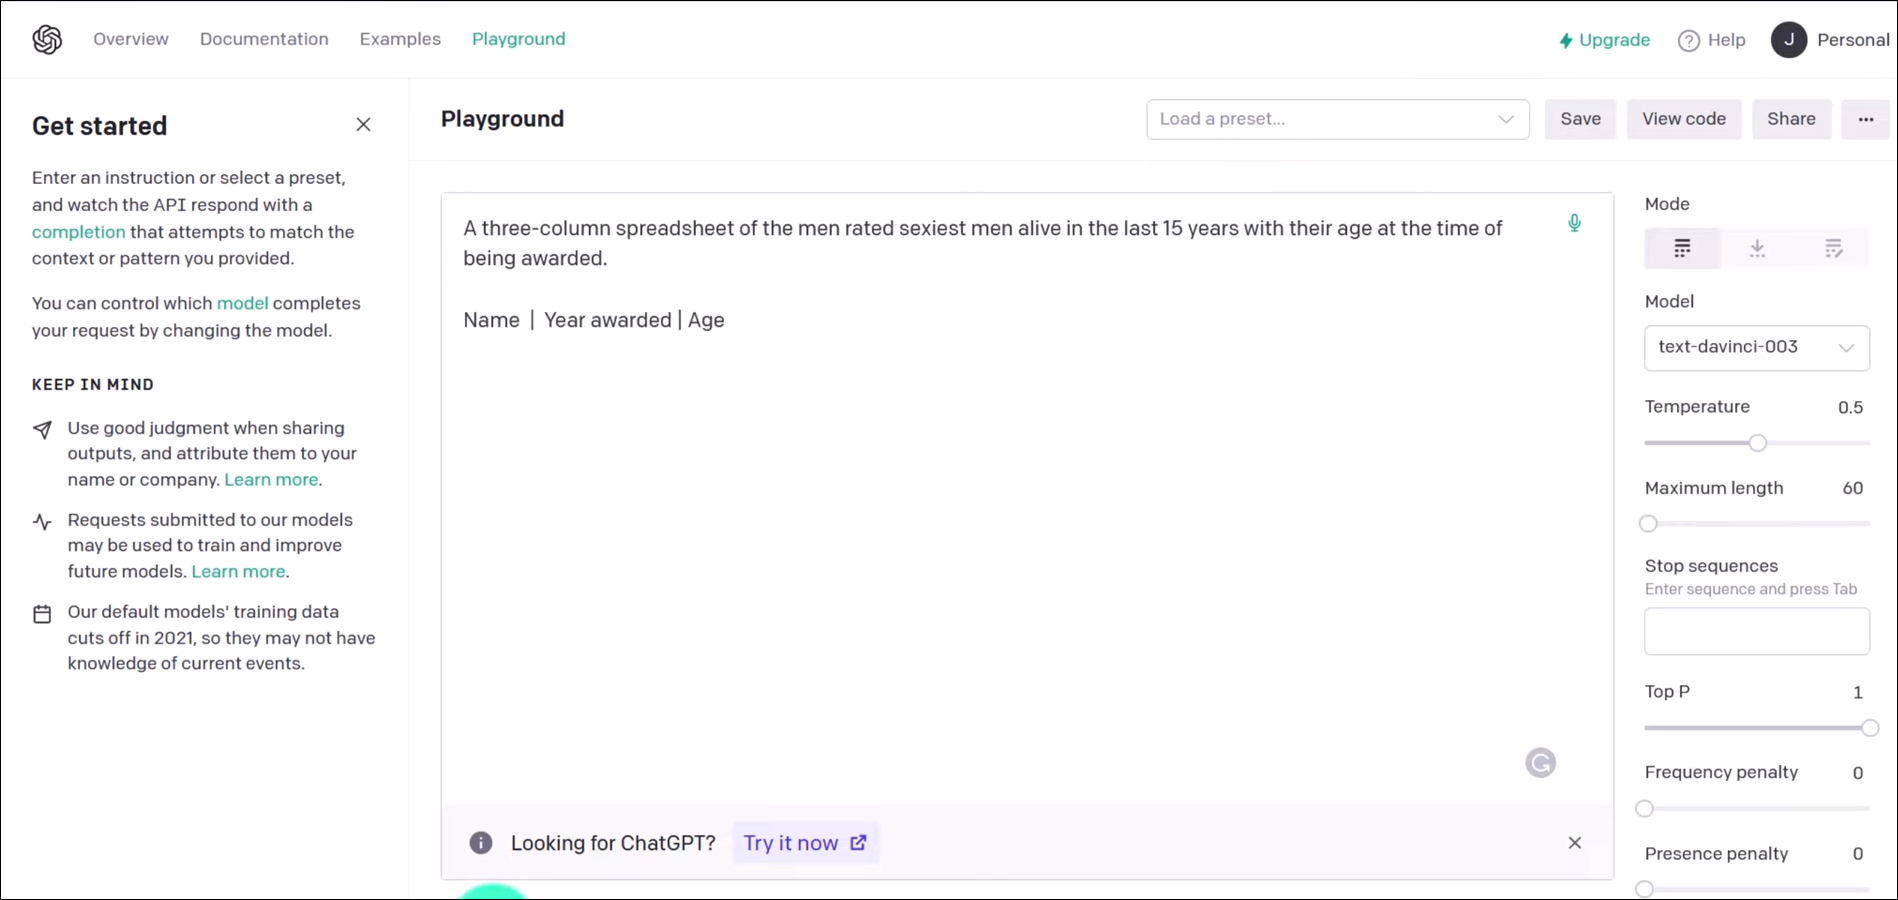Viewport: 1898px width, 900px height.
Task: Dismiss the Looking for ChatGPT banner
Action: pyautogui.click(x=1574, y=843)
